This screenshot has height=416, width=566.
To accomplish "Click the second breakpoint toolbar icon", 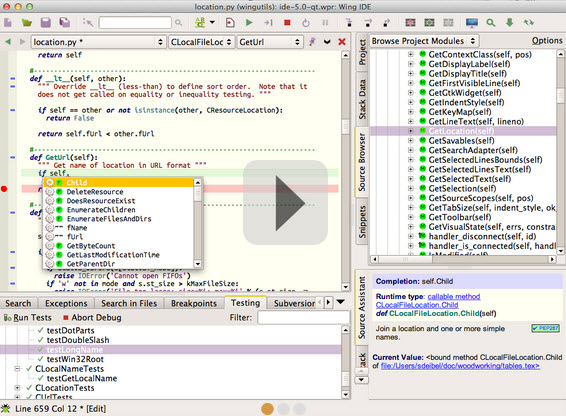I will click(x=429, y=22).
